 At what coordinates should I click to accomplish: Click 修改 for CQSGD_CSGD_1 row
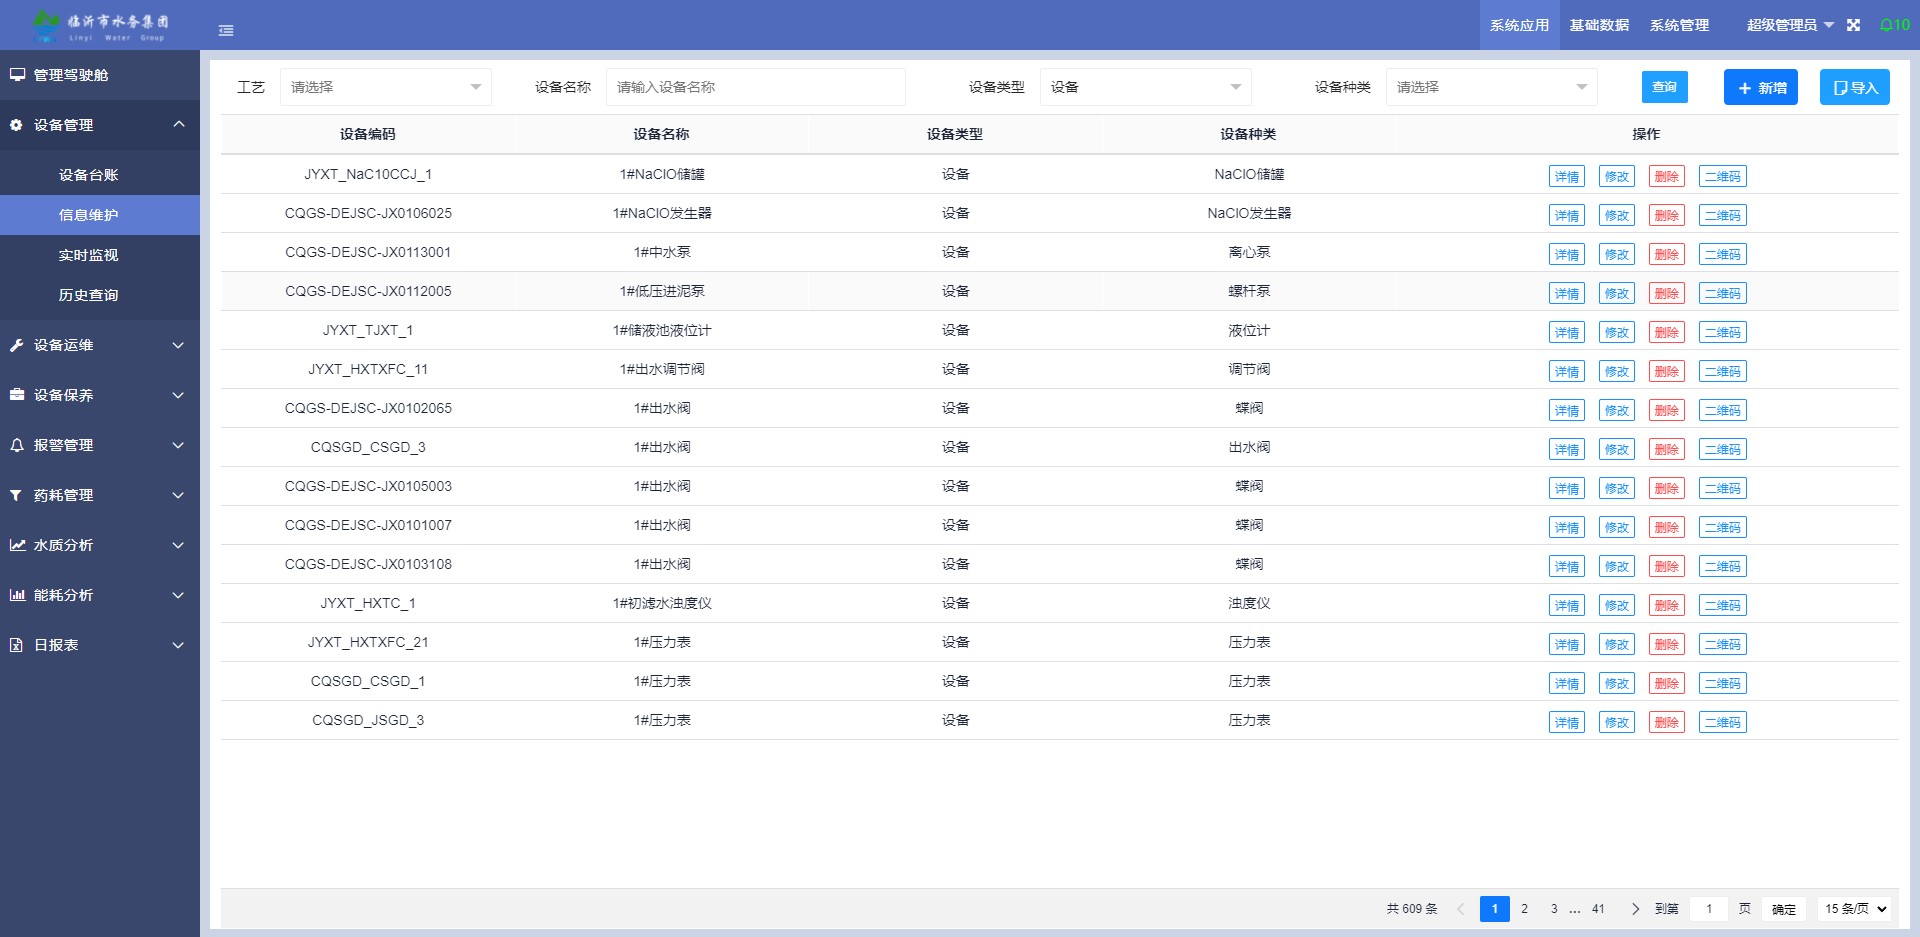point(1617,683)
